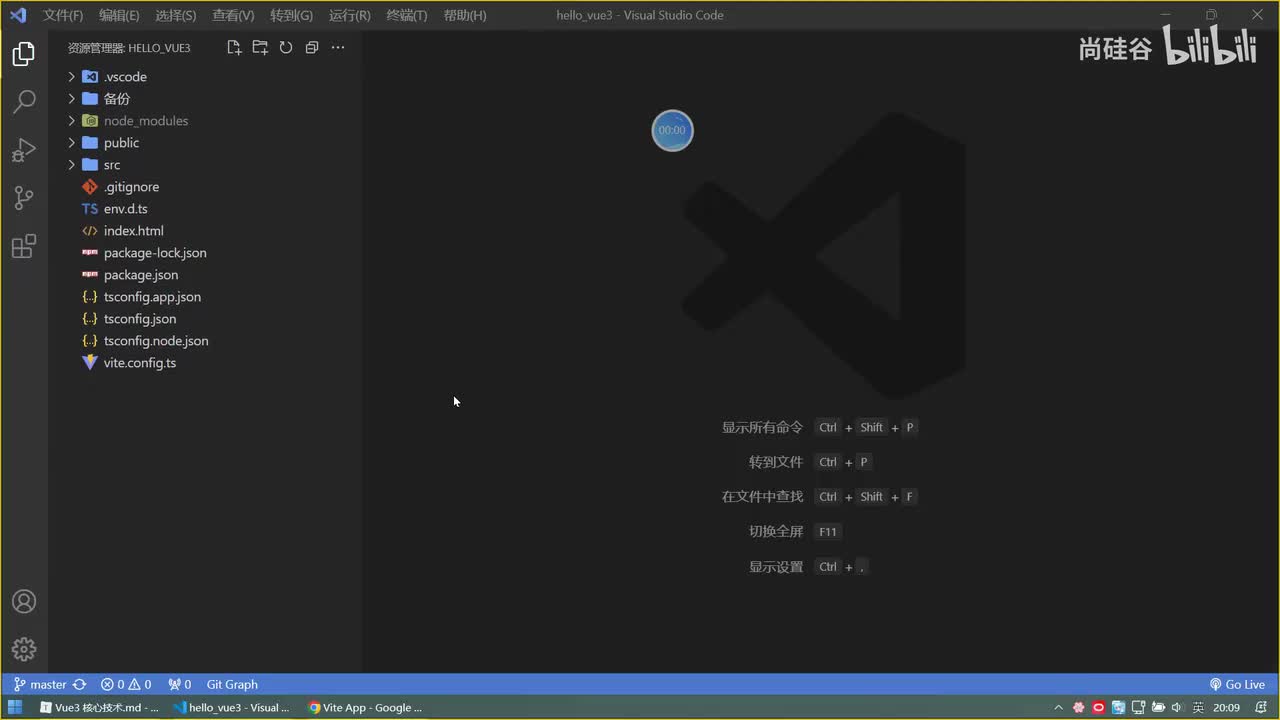
Task: Expand the 备份 folder chevron
Action: pyautogui.click(x=72, y=99)
